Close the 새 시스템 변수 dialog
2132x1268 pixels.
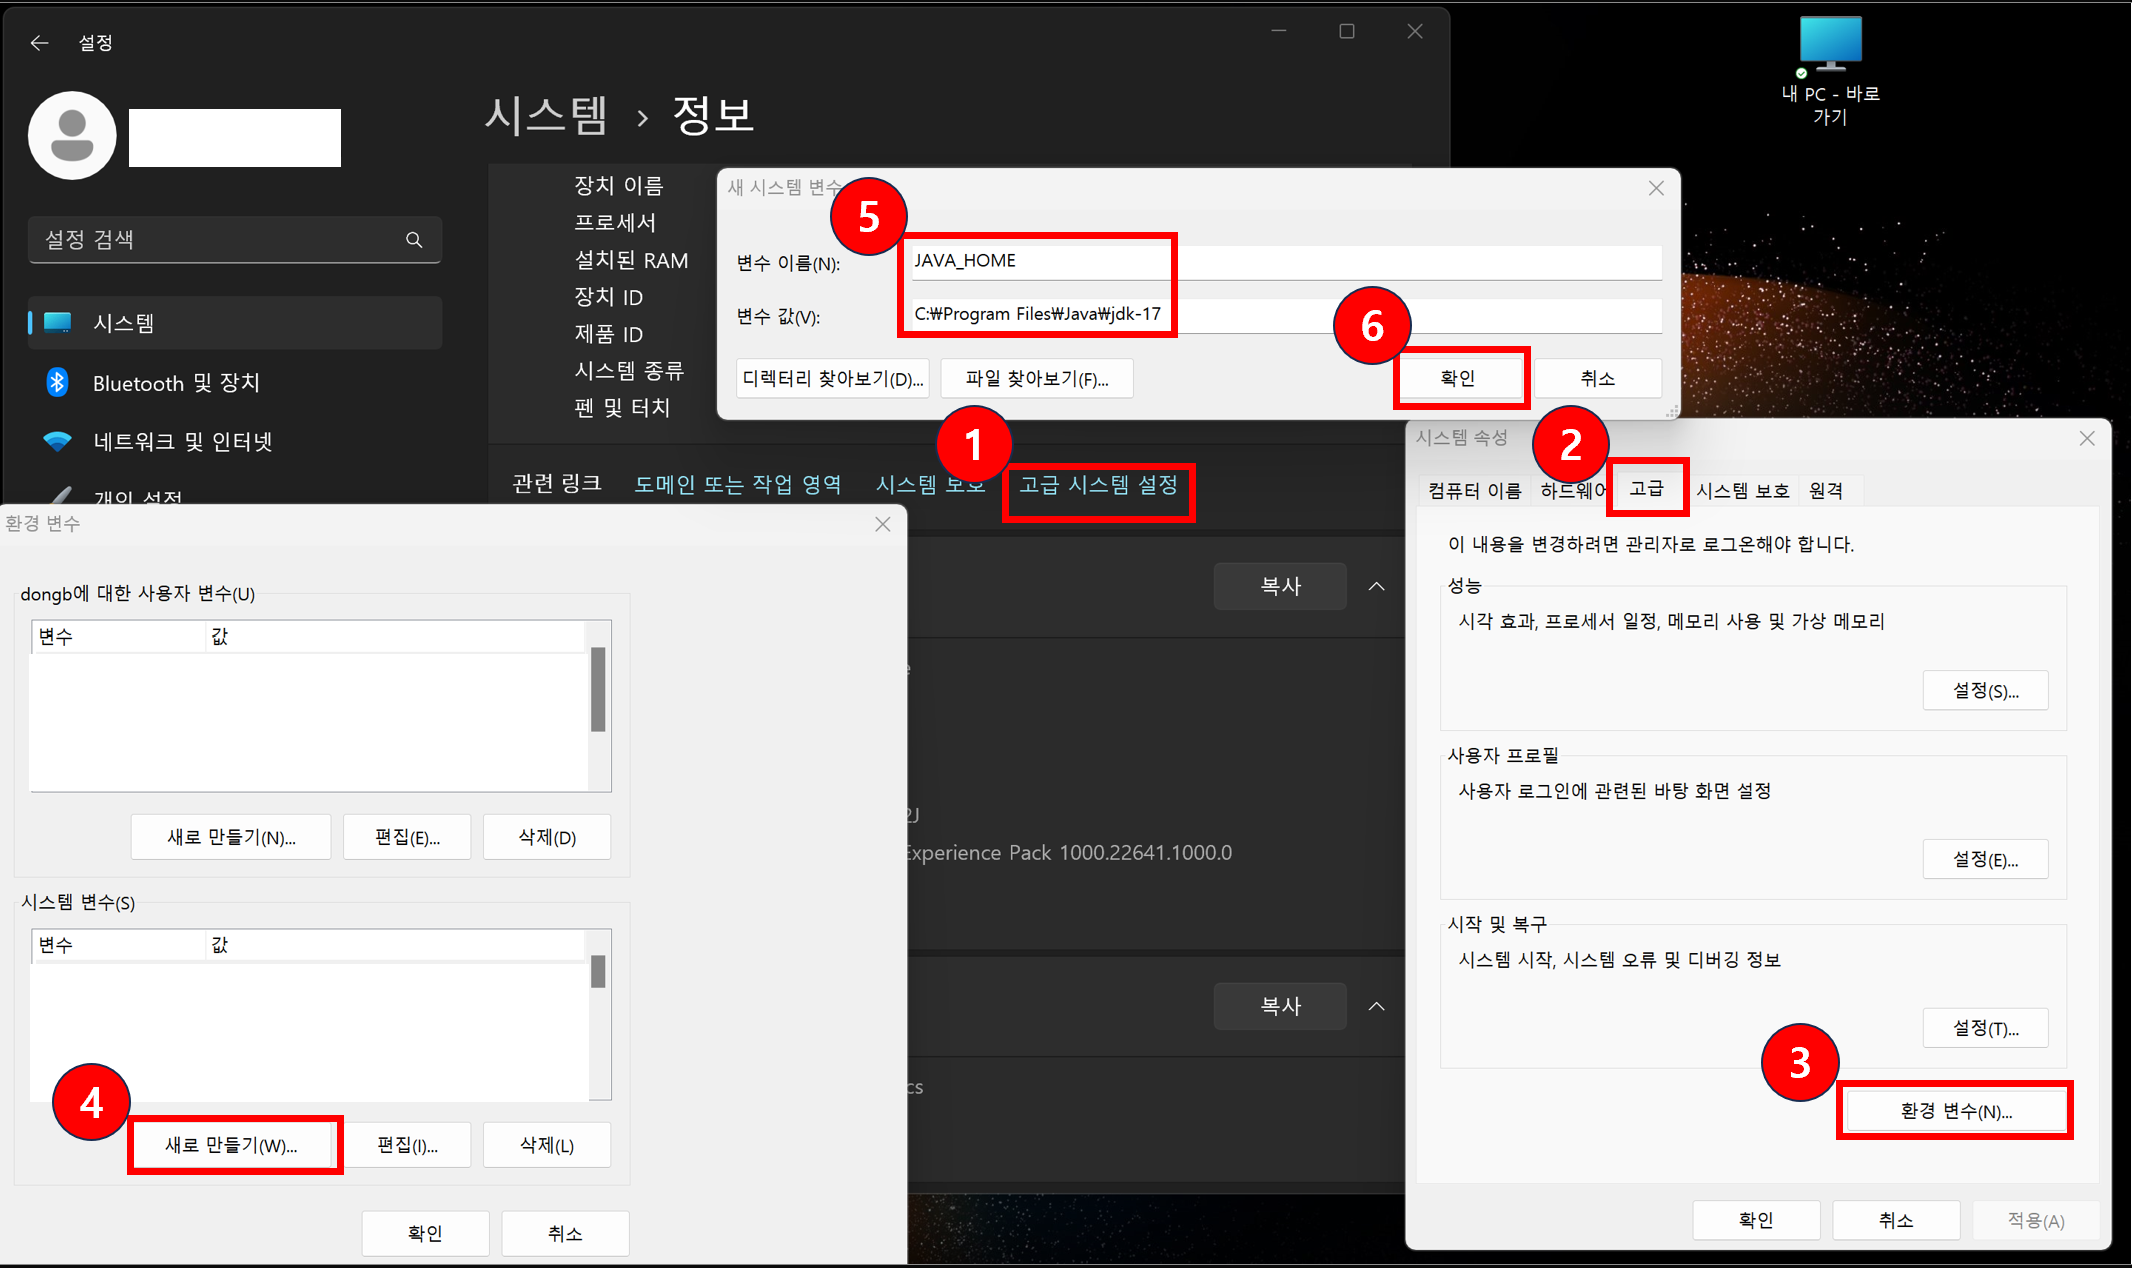(1656, 188)
